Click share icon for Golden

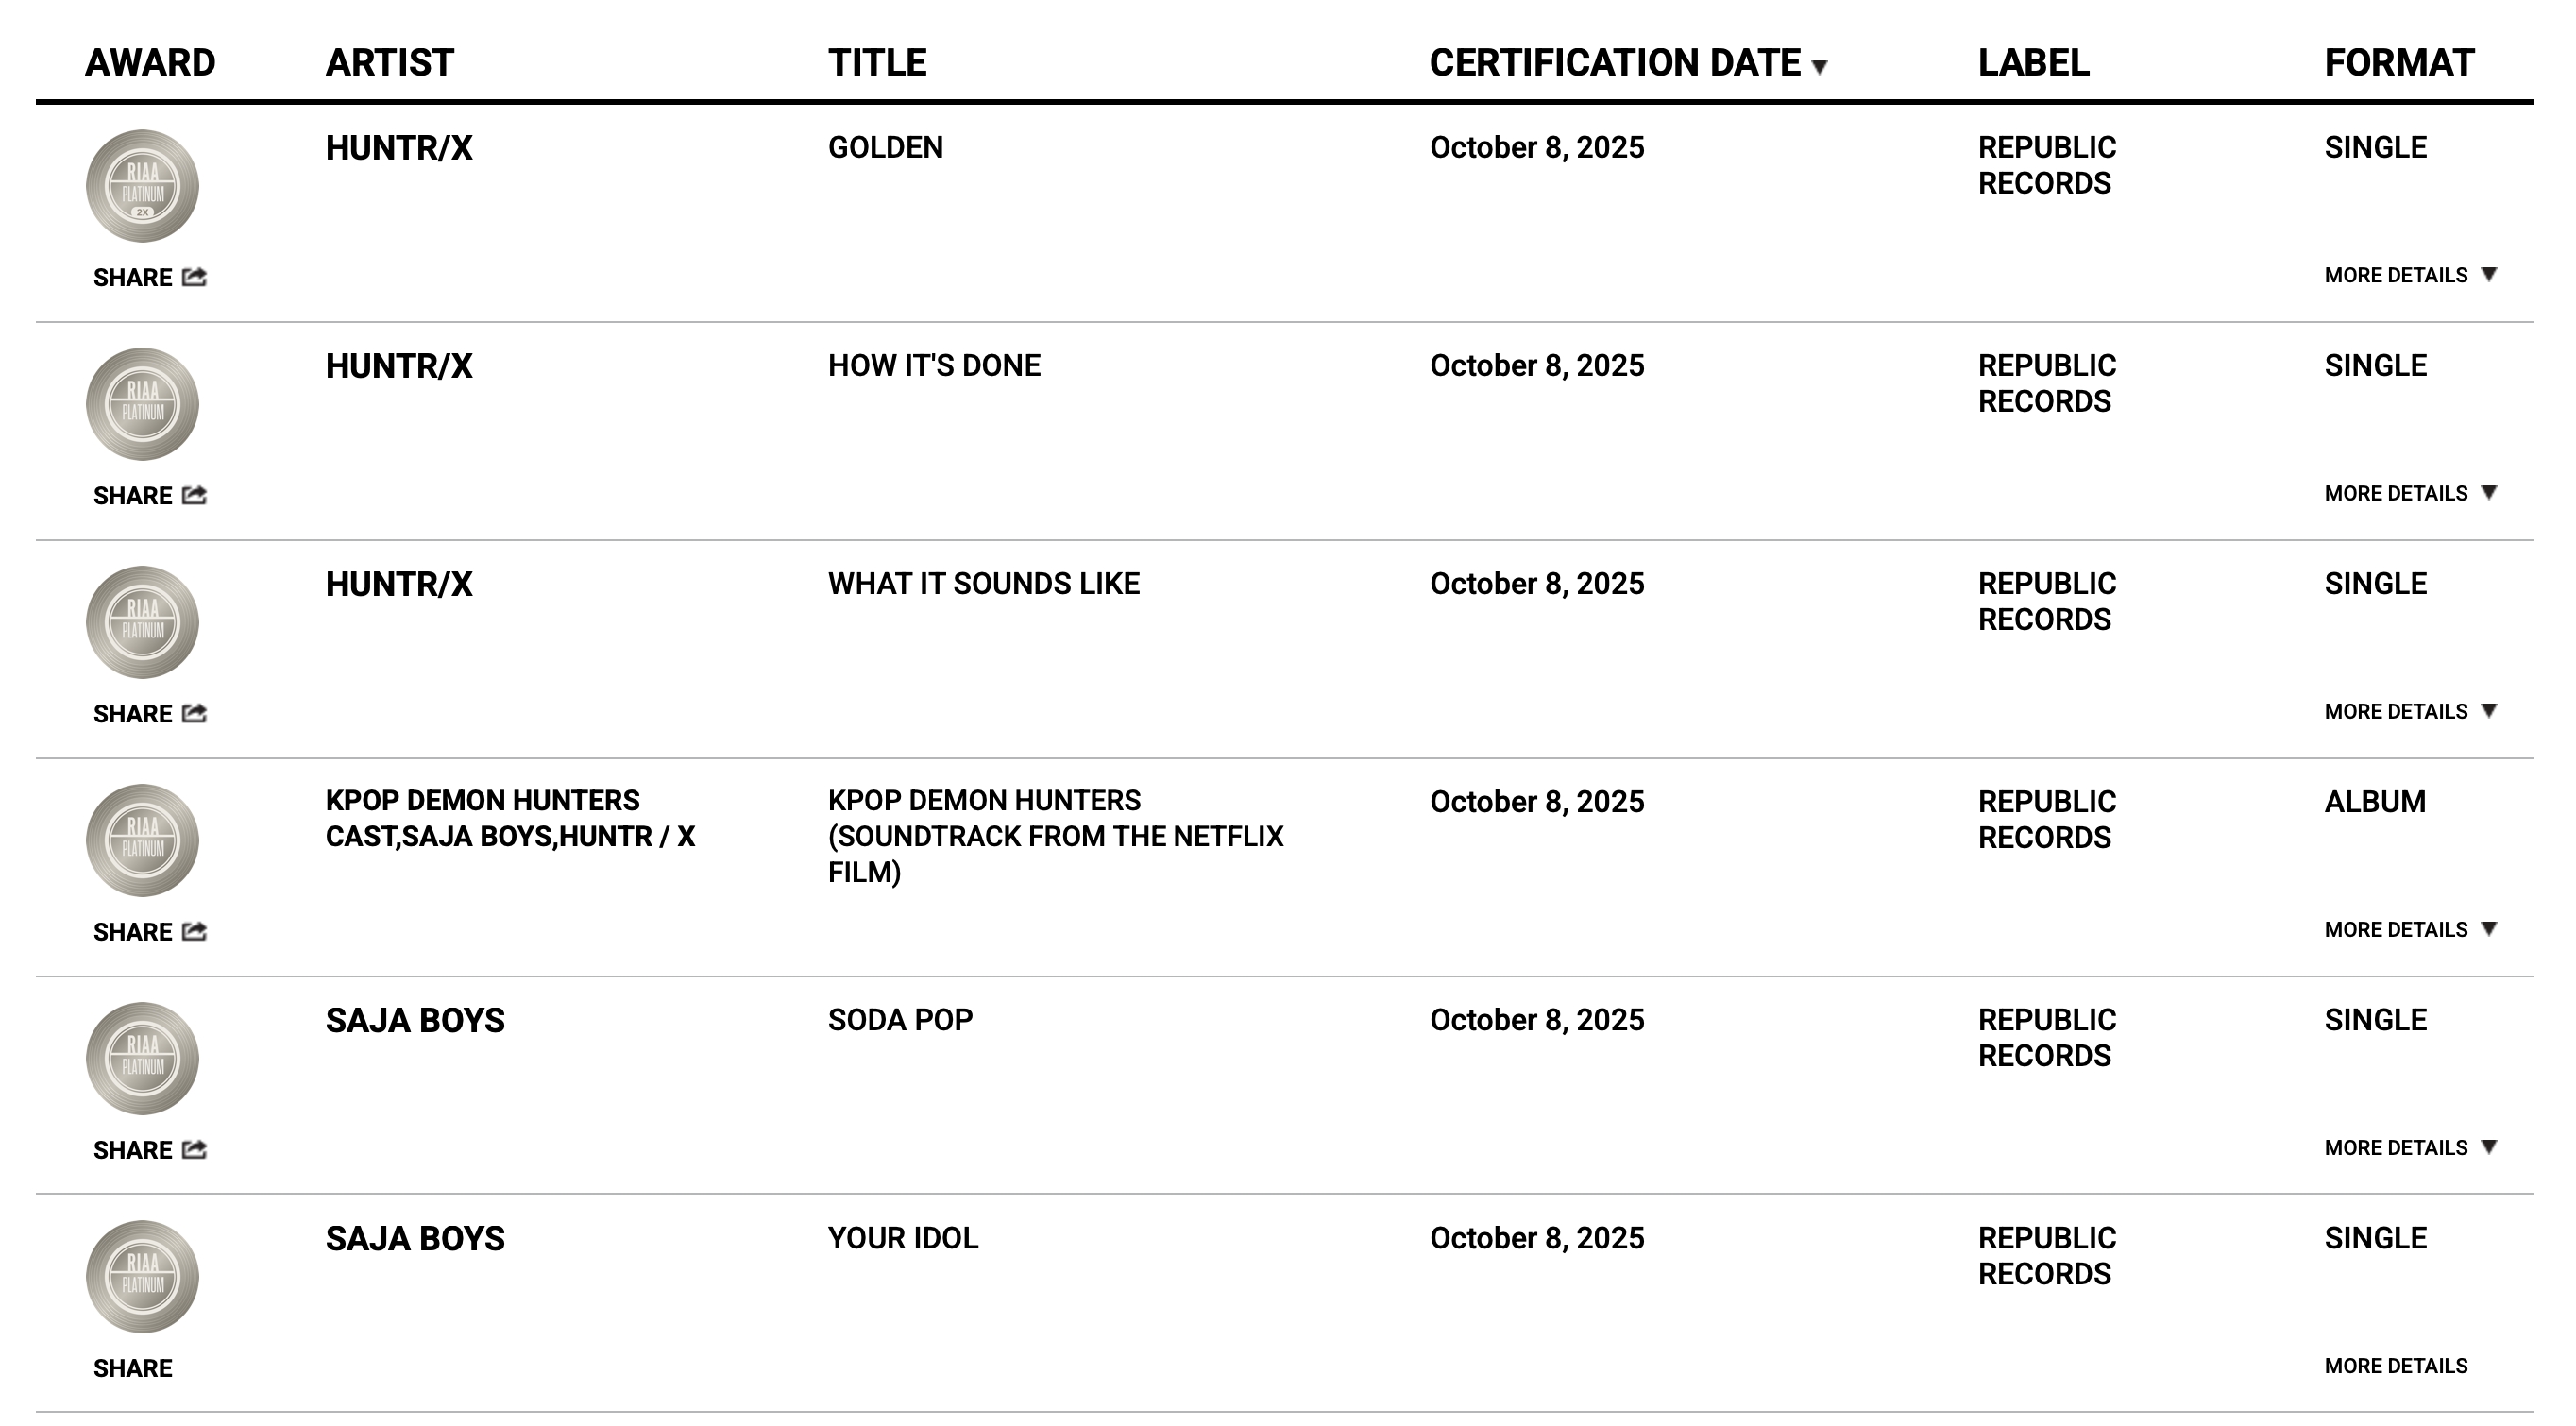[194, 277]
